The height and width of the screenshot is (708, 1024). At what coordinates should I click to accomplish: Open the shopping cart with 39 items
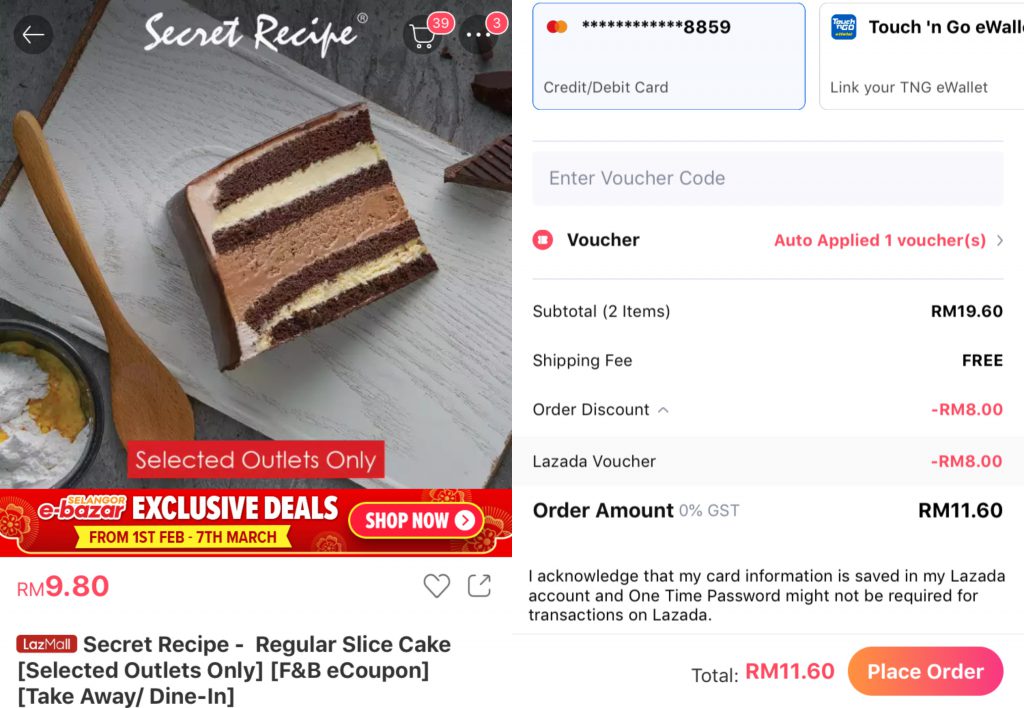pos(423,36)
